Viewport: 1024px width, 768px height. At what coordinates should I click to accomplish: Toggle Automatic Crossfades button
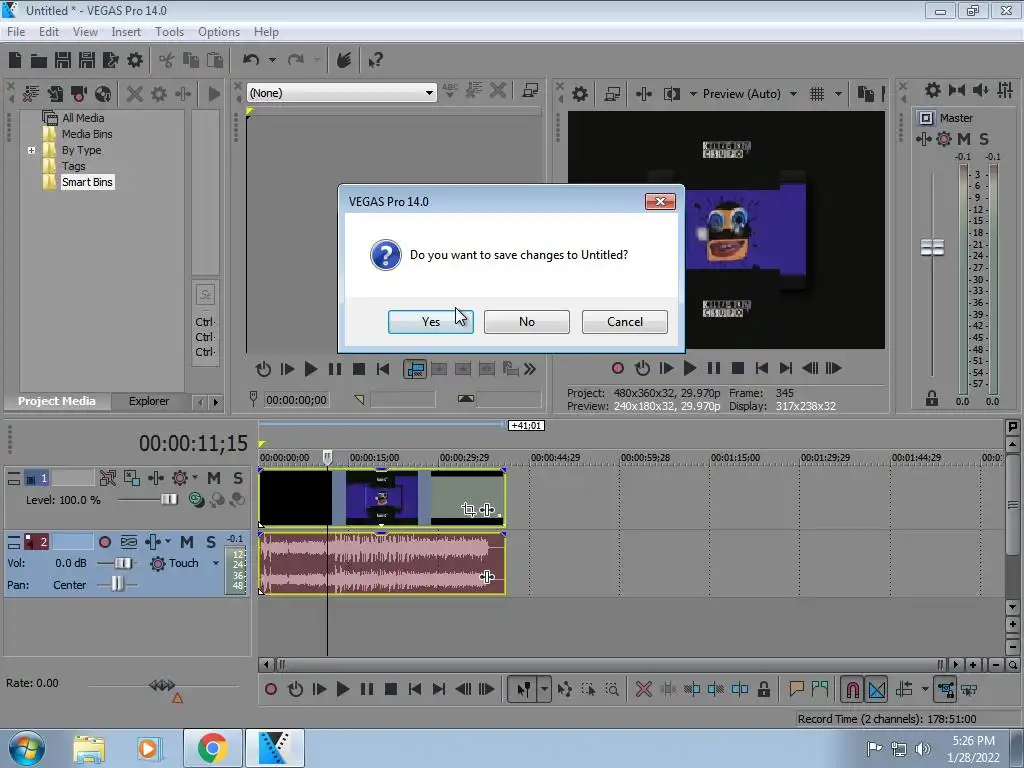point(877,689)
